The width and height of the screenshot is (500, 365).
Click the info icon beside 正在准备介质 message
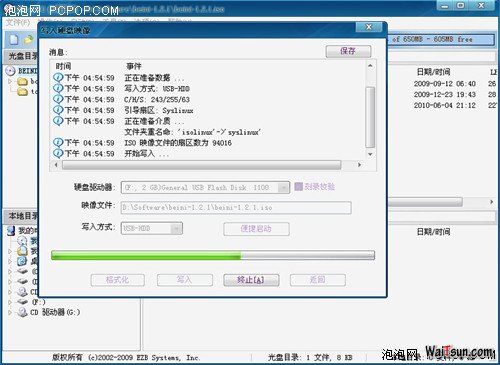(x=58, y=120)
